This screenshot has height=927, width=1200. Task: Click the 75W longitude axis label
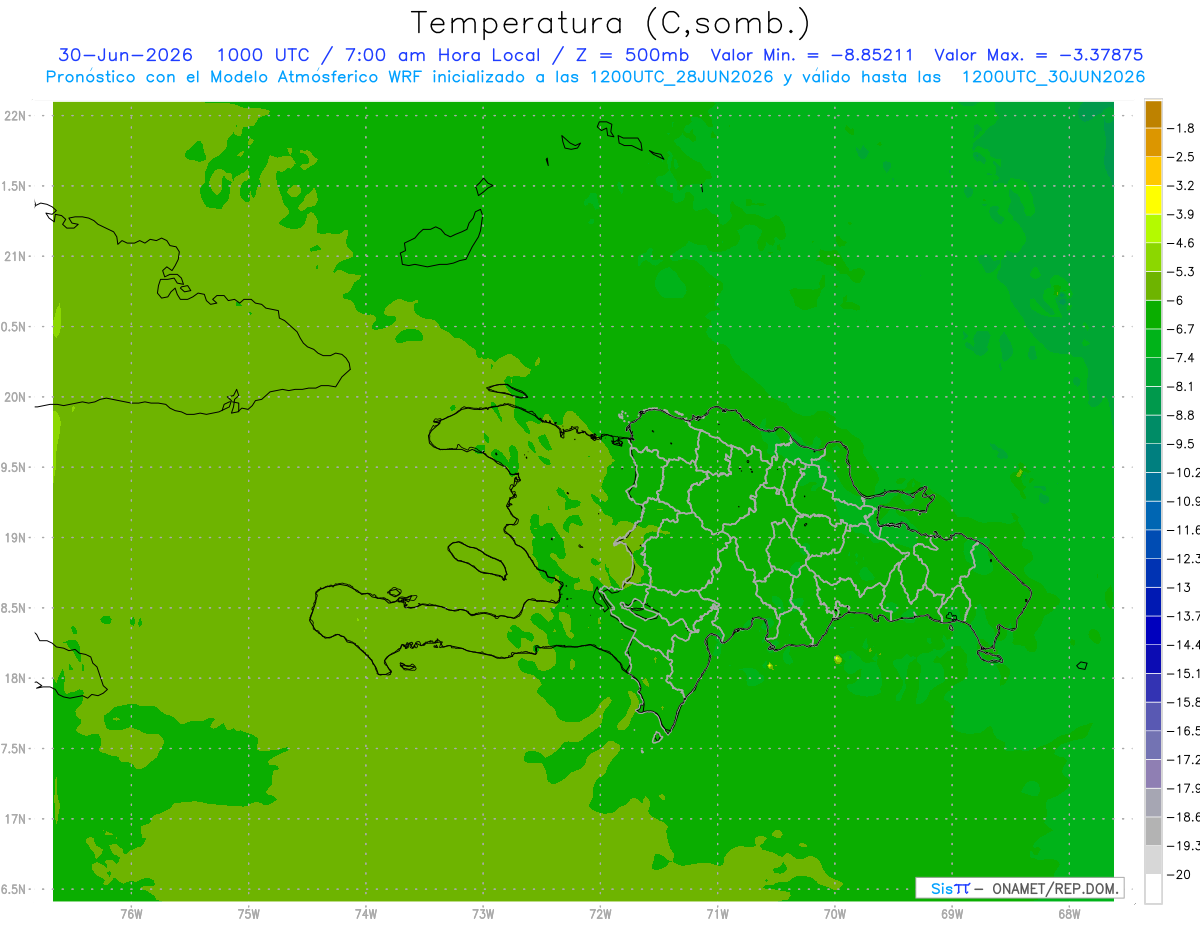click(x=249, y=913)
